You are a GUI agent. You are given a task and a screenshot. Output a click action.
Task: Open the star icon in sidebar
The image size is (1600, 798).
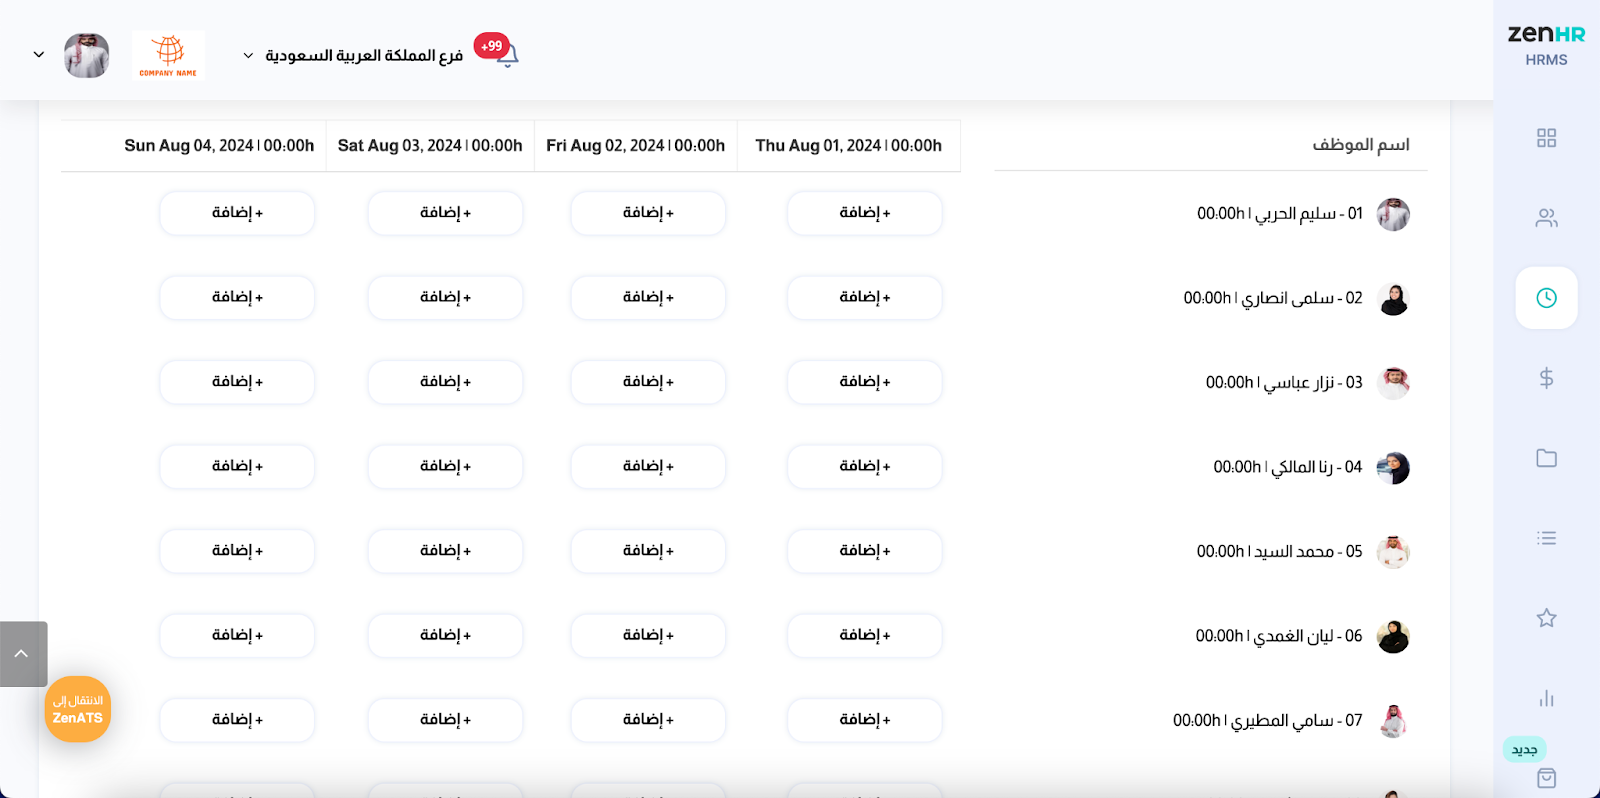(1546, 618)
